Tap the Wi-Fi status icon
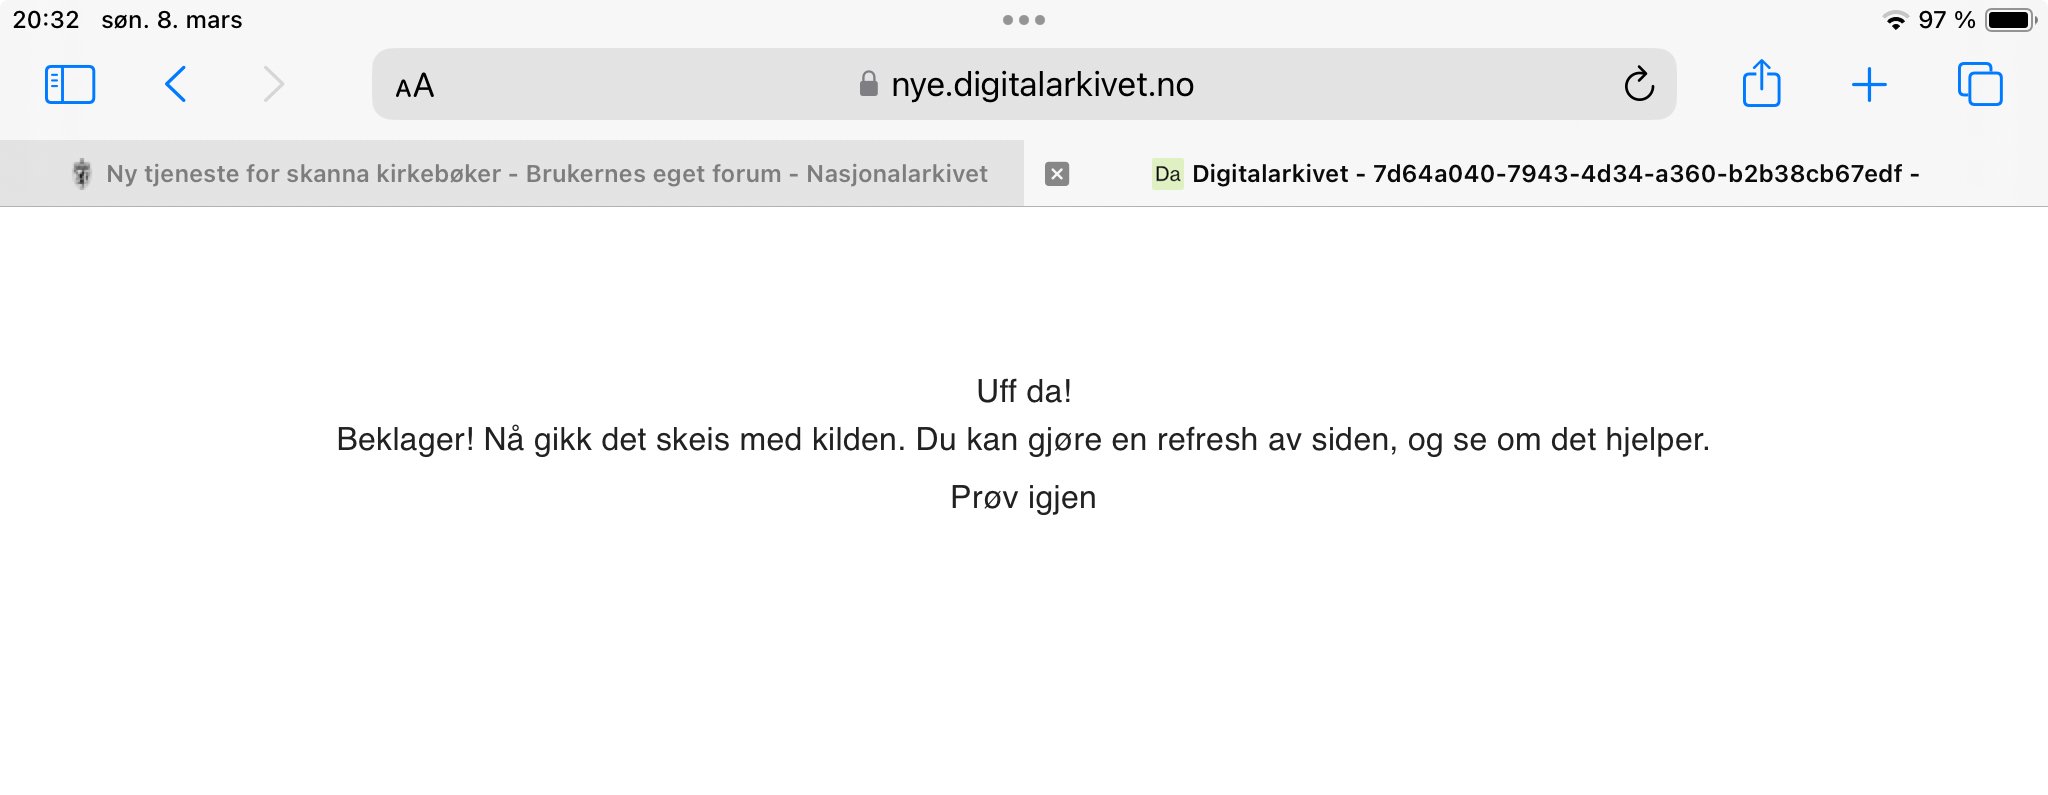 [x=1894, y=20]
